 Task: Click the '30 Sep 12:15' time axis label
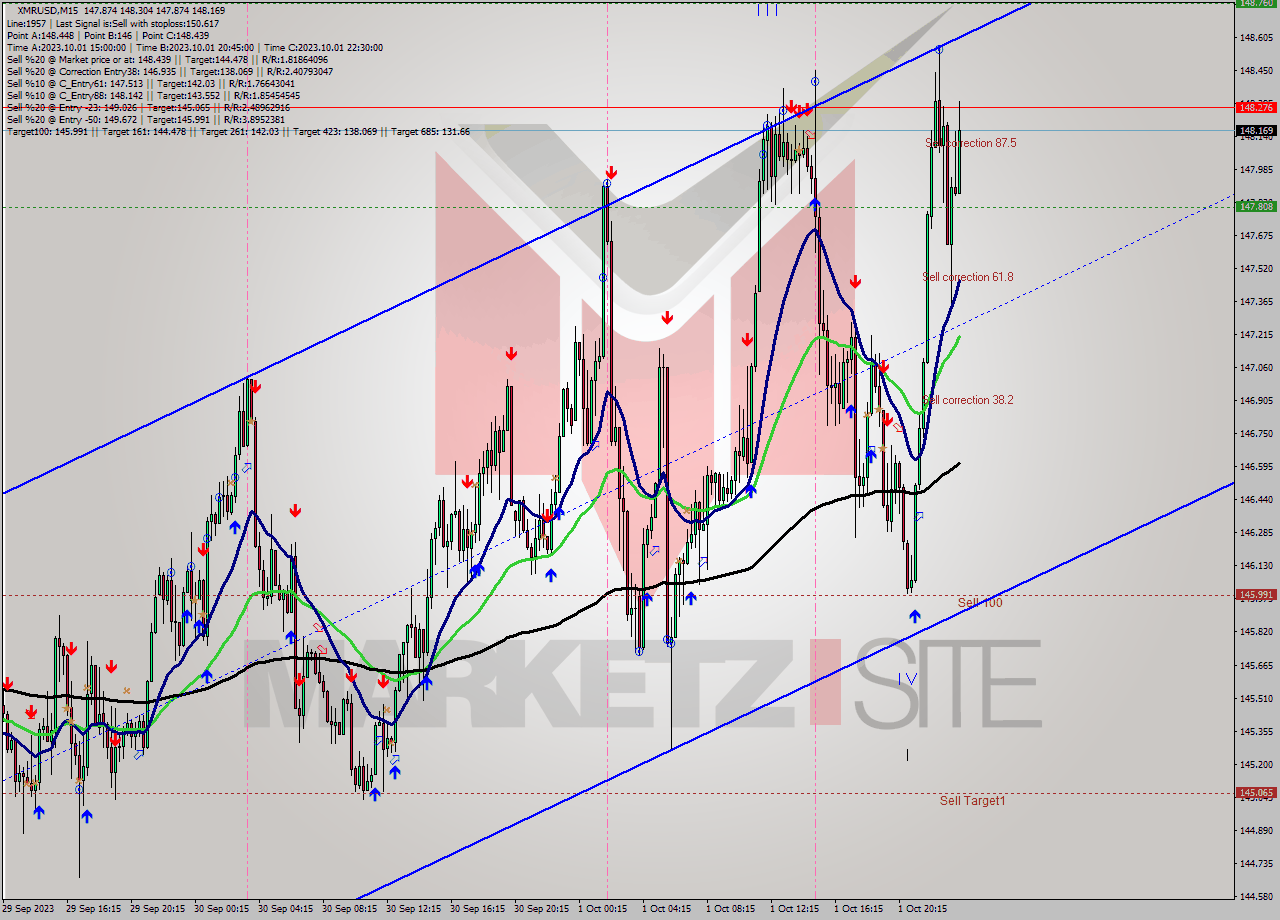413,909
